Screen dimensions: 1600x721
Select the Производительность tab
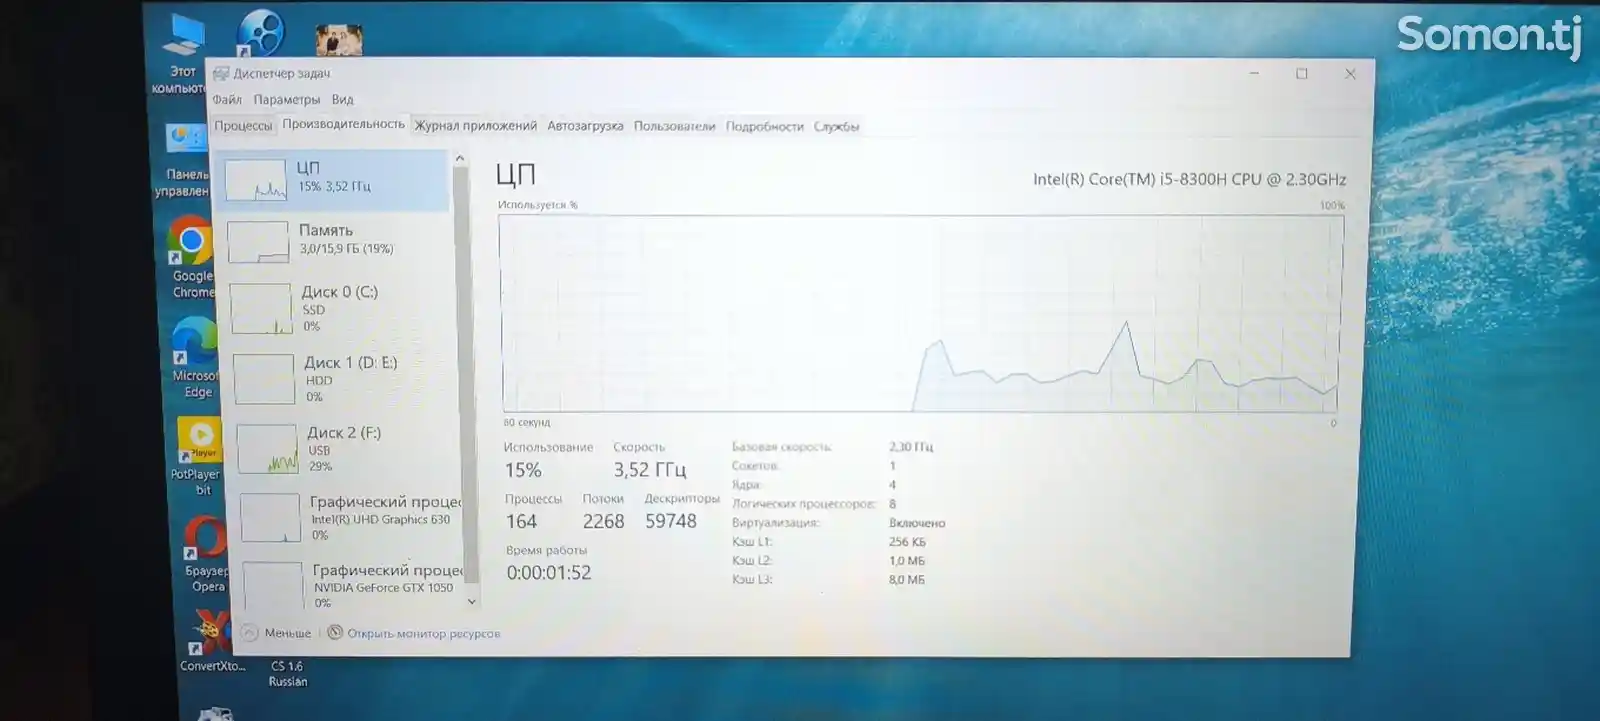click(x=343, y=124)
